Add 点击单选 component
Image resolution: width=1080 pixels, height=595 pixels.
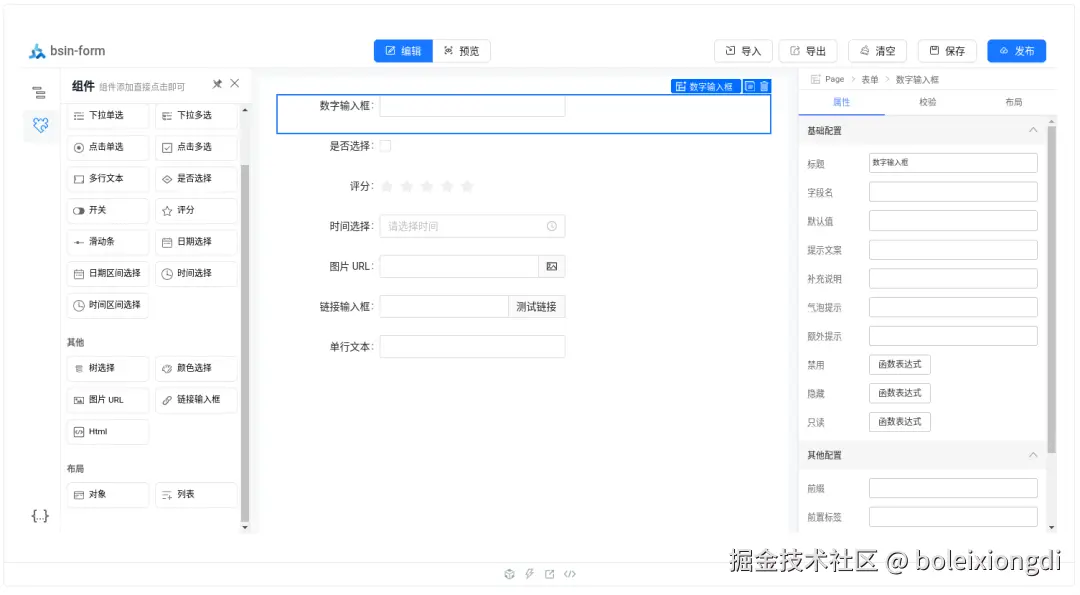[108, 147]
